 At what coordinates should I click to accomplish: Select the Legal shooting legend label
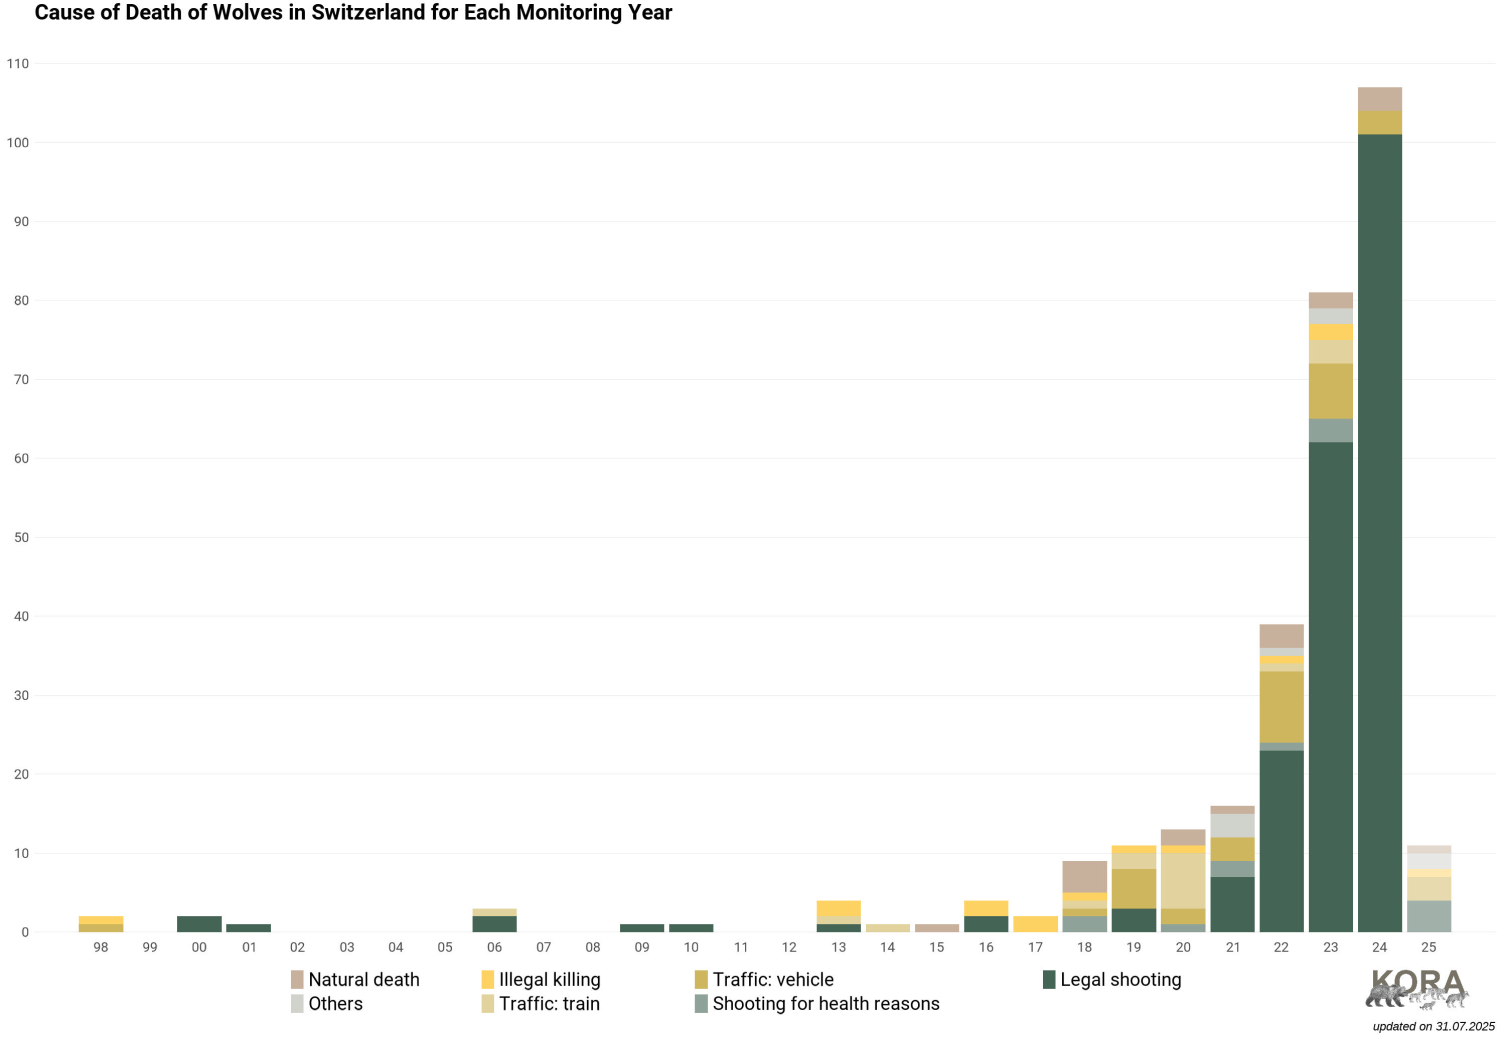pos(1121,980)
